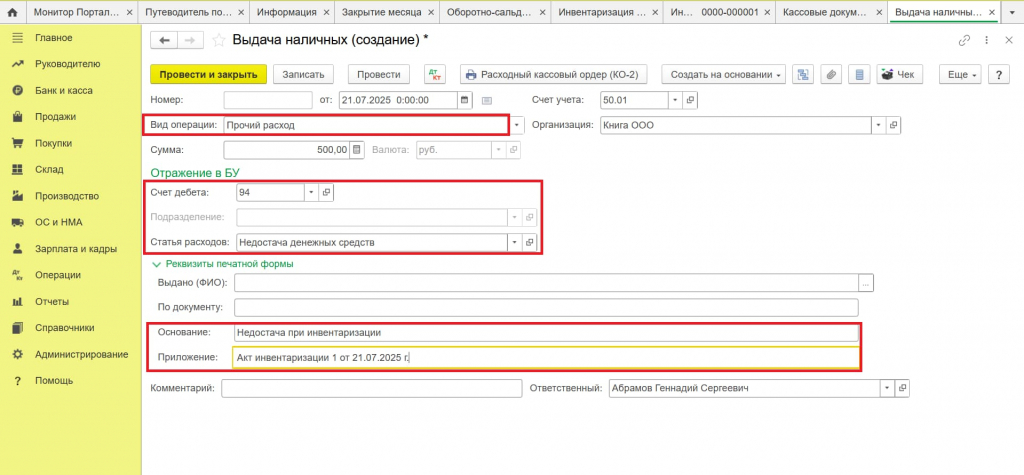Viewport: 1024px width, 475px height.
Task: Click the list icon before the Чек button
Action: (x=859, y=74)
